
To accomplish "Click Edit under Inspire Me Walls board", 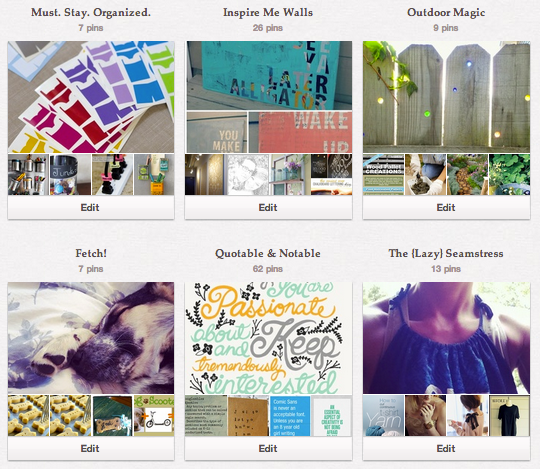I will 268,207.
